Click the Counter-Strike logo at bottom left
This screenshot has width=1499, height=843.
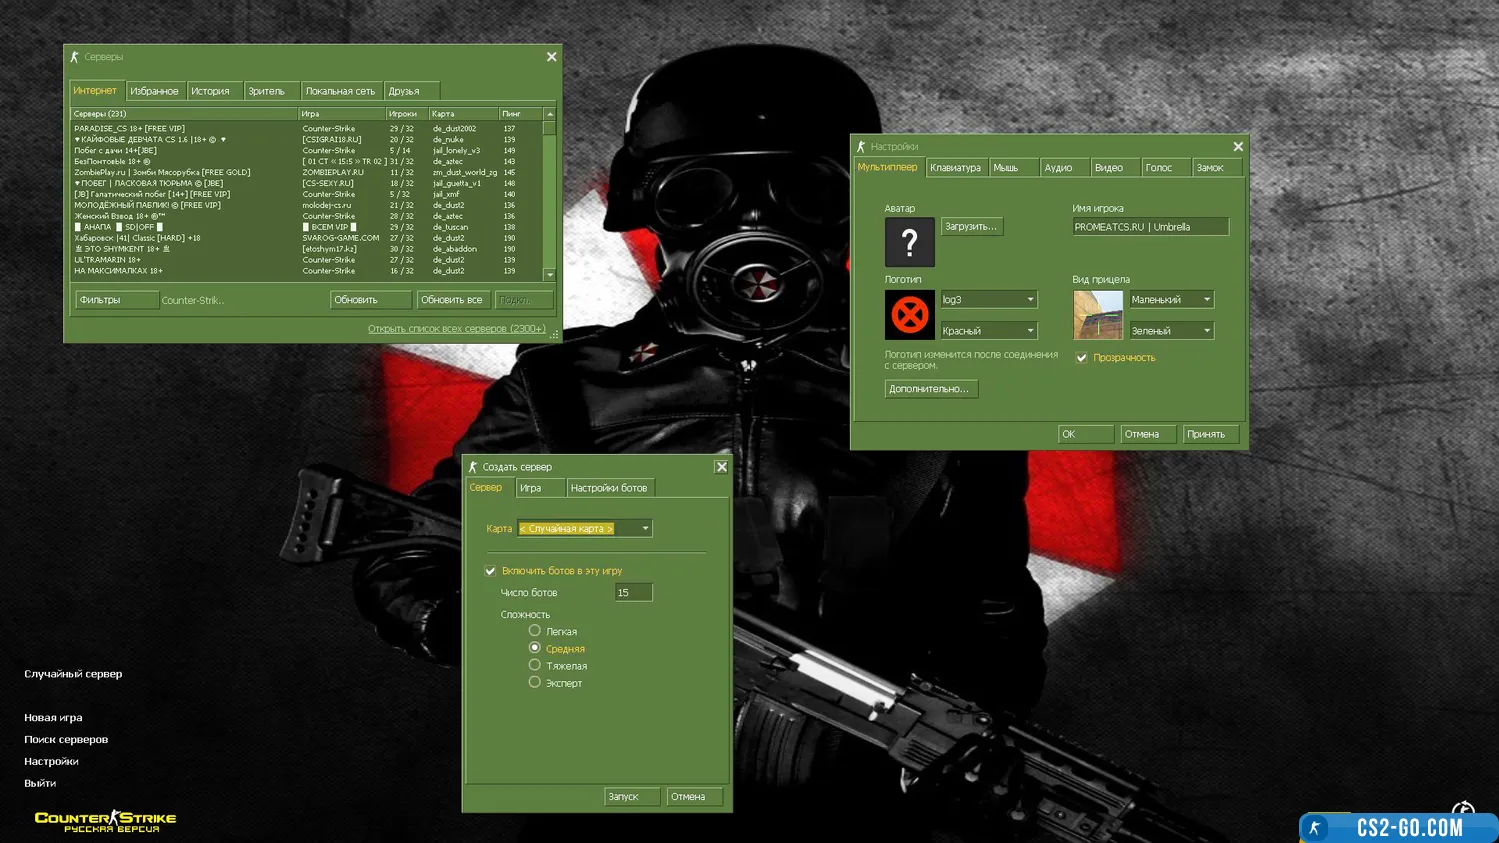(105, 821)
